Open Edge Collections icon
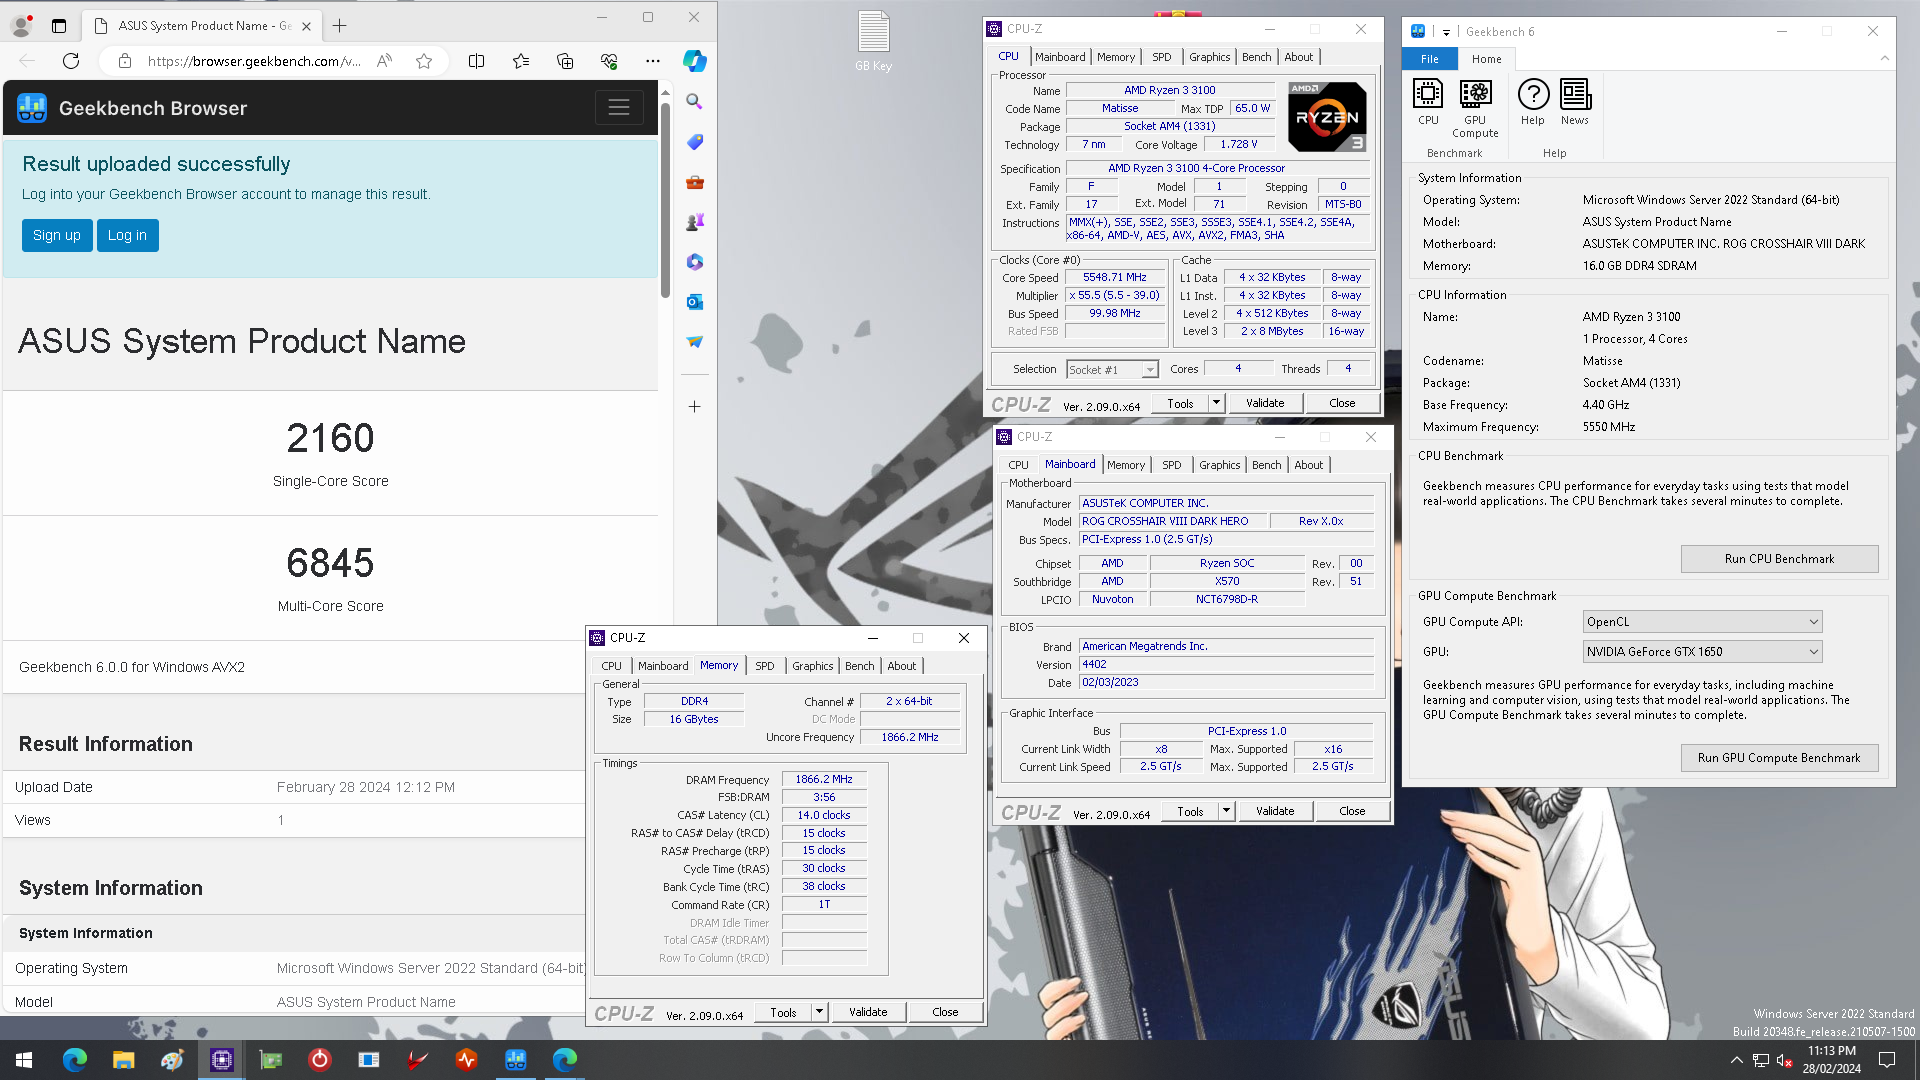1920x1080 pixels. pyautogui.click(x=565, y=61)
